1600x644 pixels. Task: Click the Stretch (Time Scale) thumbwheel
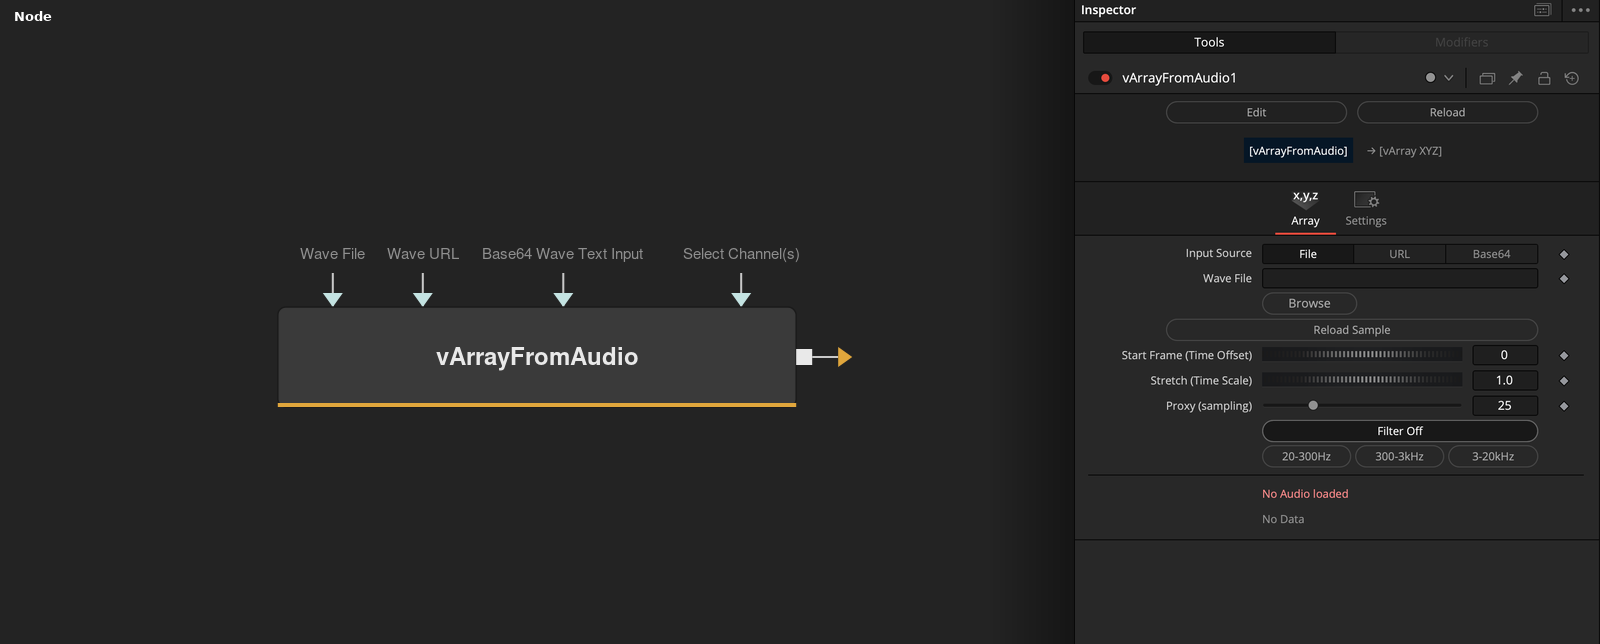(x=1362, y=380)
